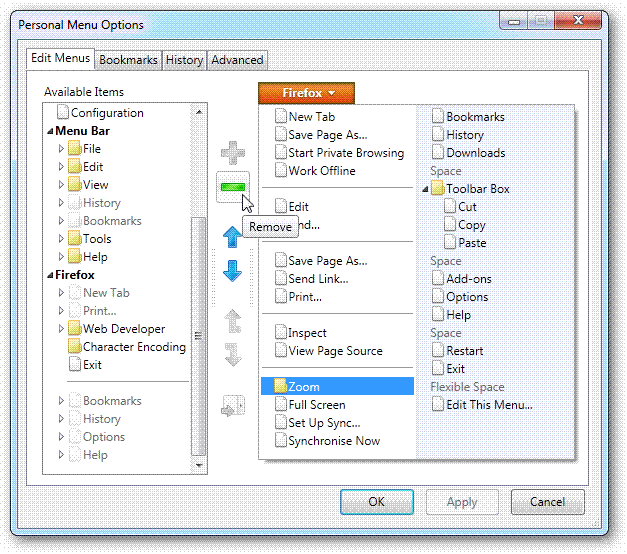This screenshot has width=627, height=554.
Task: Click the Downloads page icon
Action: point(438,152)
